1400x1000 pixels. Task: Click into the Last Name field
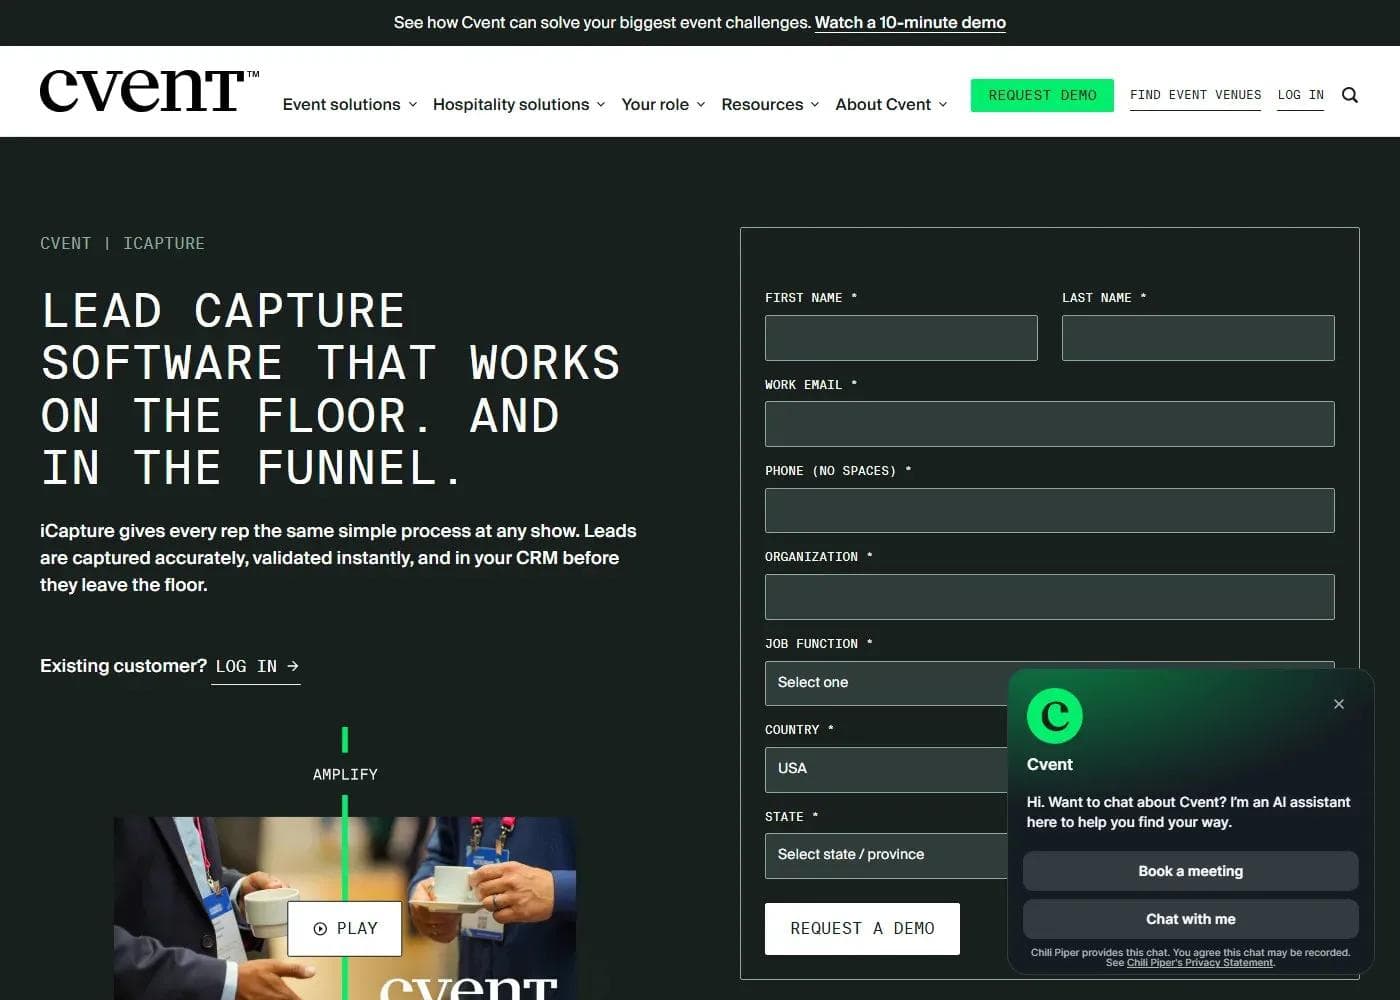pos(1198,338)
